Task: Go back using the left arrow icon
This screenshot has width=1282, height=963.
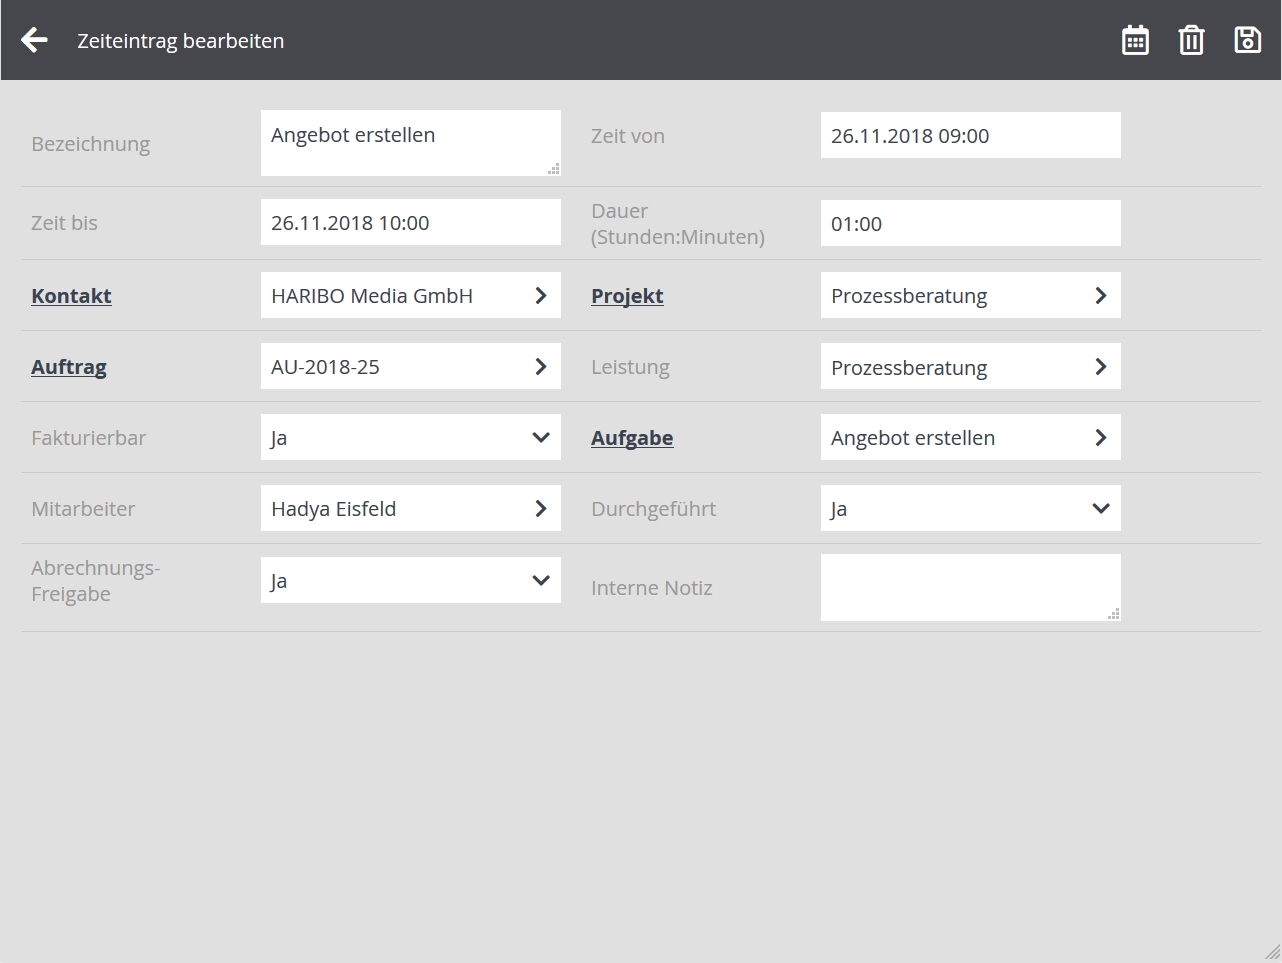Action: pyautogui.click(x=34, y=40)
